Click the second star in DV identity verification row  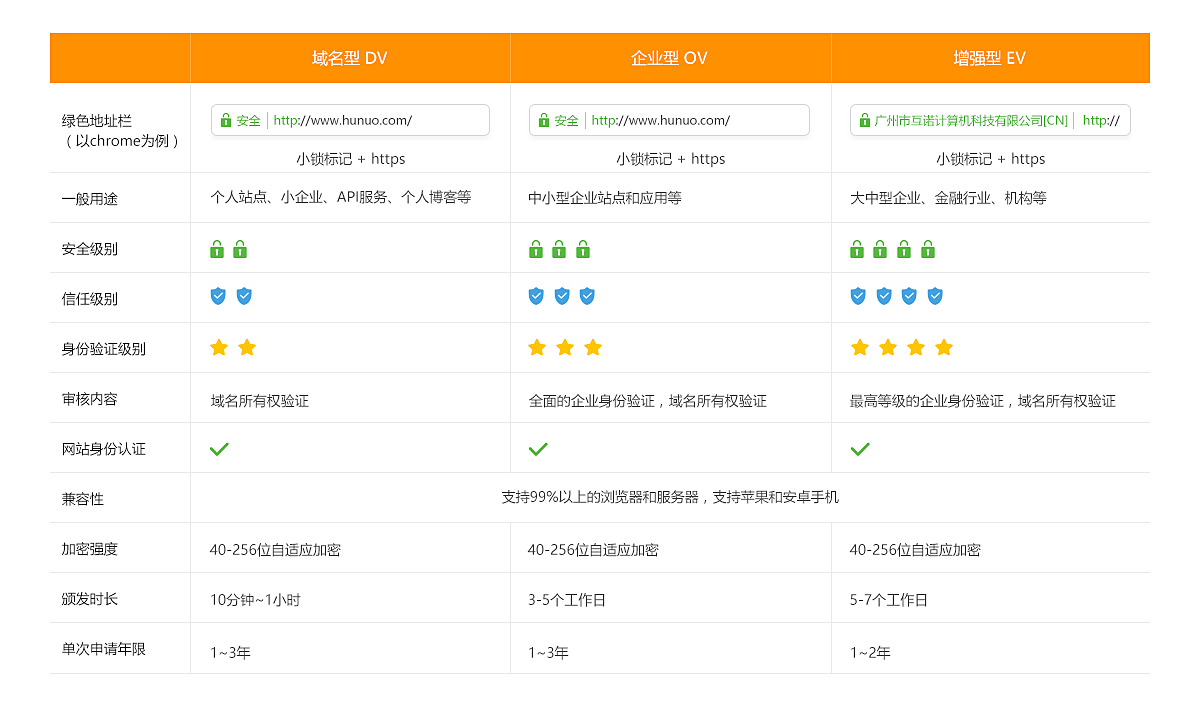247,347
